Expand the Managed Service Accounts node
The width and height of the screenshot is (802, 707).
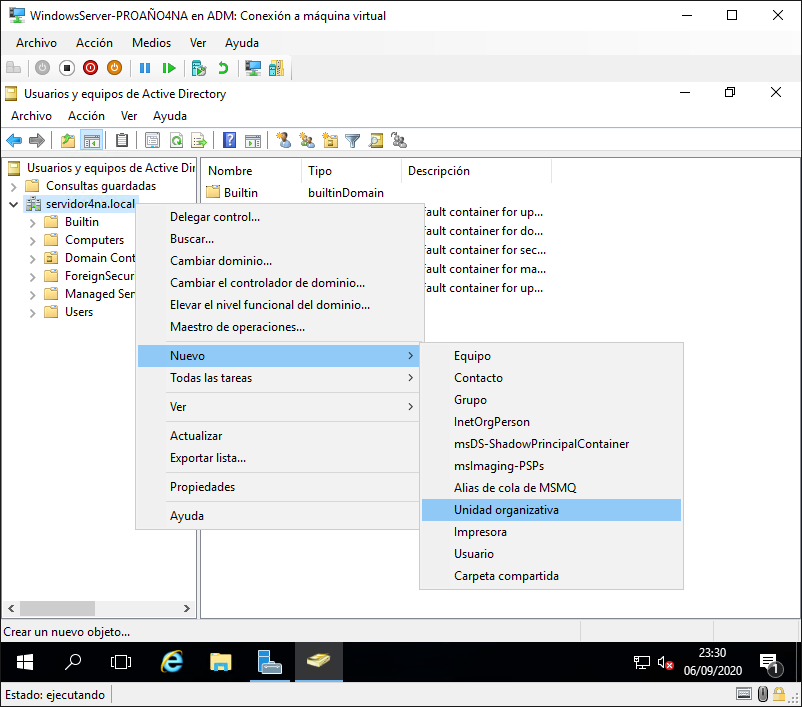(33, 295)
